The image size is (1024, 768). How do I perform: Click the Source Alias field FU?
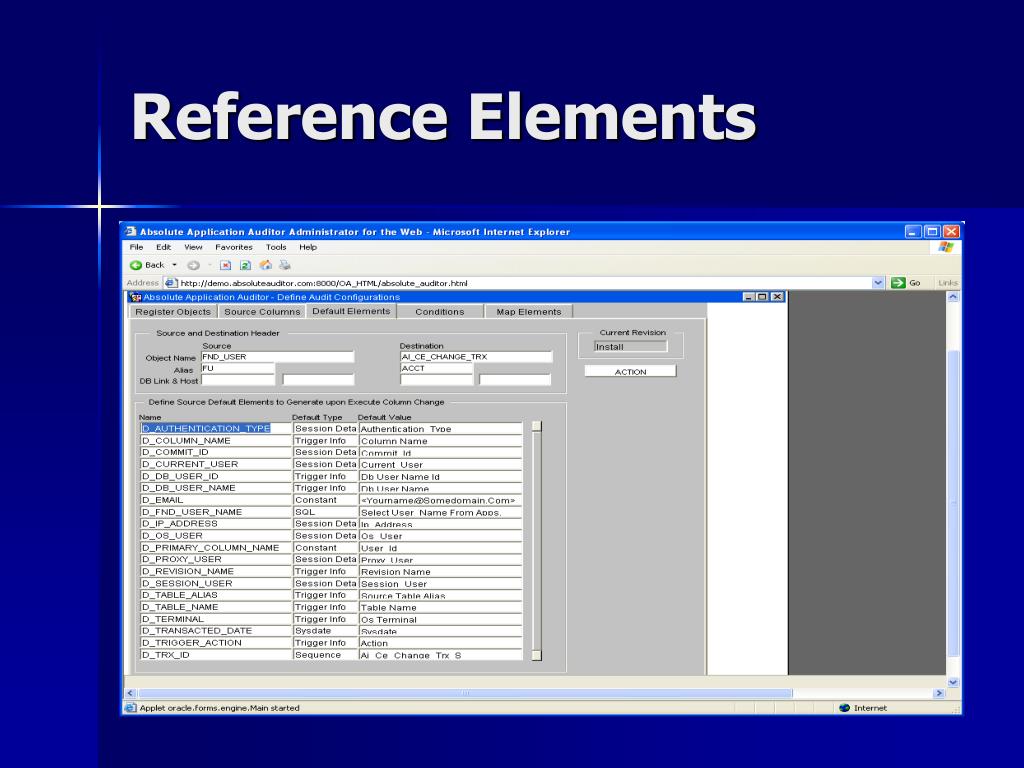click(238, 368)
